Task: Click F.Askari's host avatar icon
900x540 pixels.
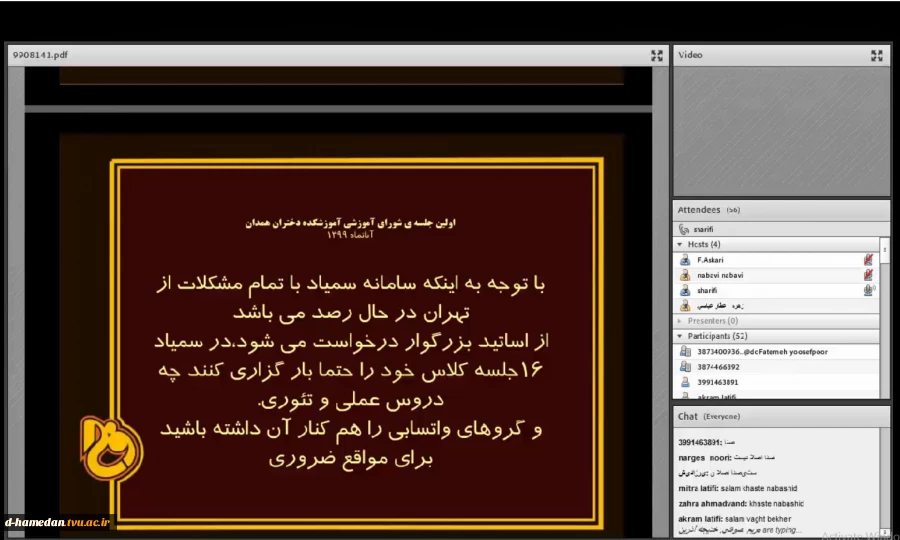Action: point(685,260)
